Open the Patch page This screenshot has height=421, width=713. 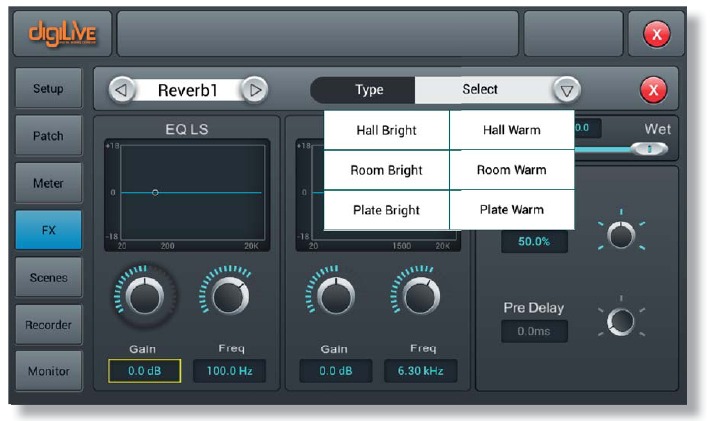coord(49,135)
